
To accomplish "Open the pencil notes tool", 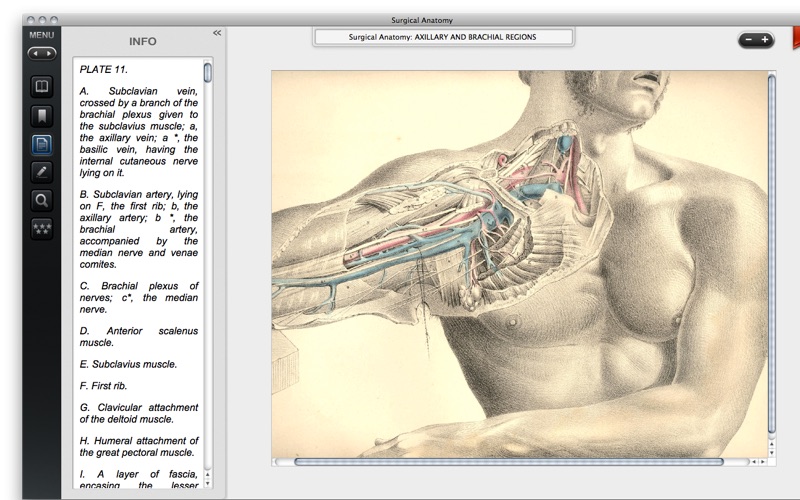I will coord(41,171).
